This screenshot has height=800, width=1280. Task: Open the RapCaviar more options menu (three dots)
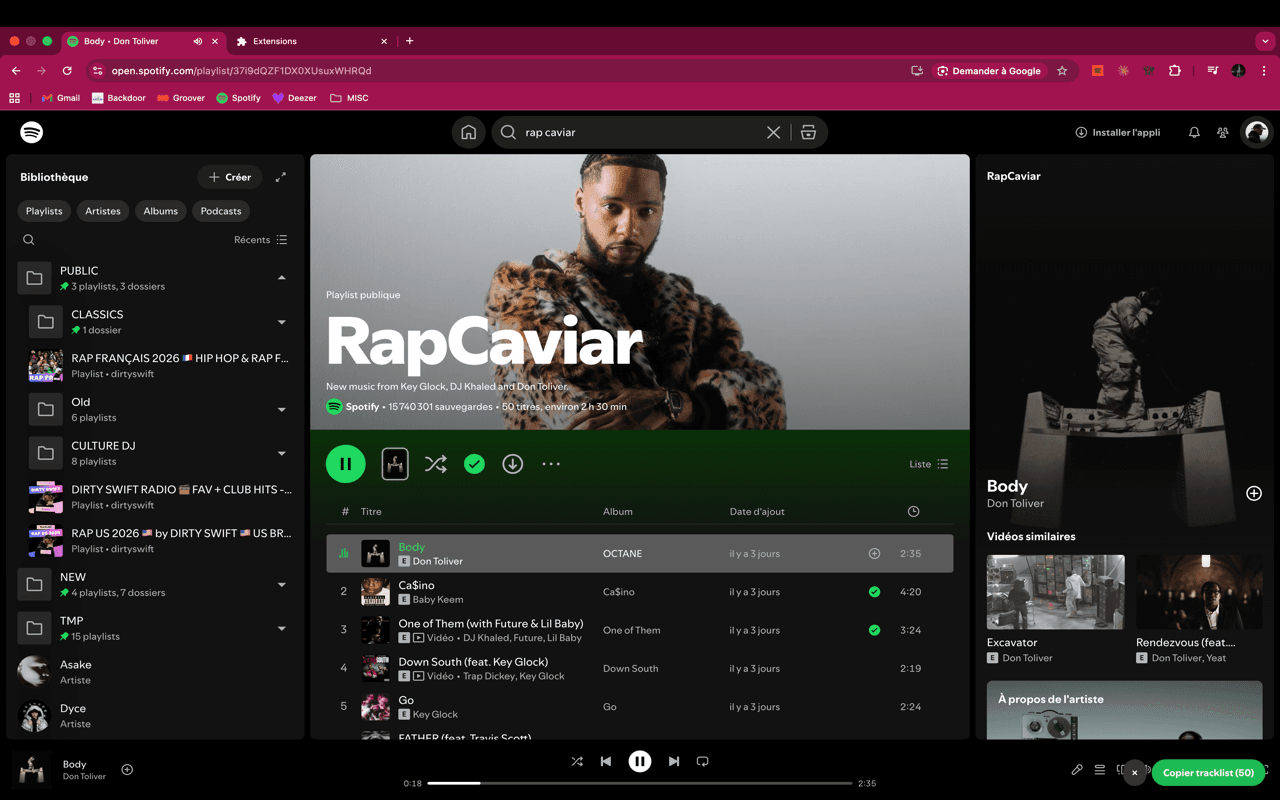[x=551, y=464]
